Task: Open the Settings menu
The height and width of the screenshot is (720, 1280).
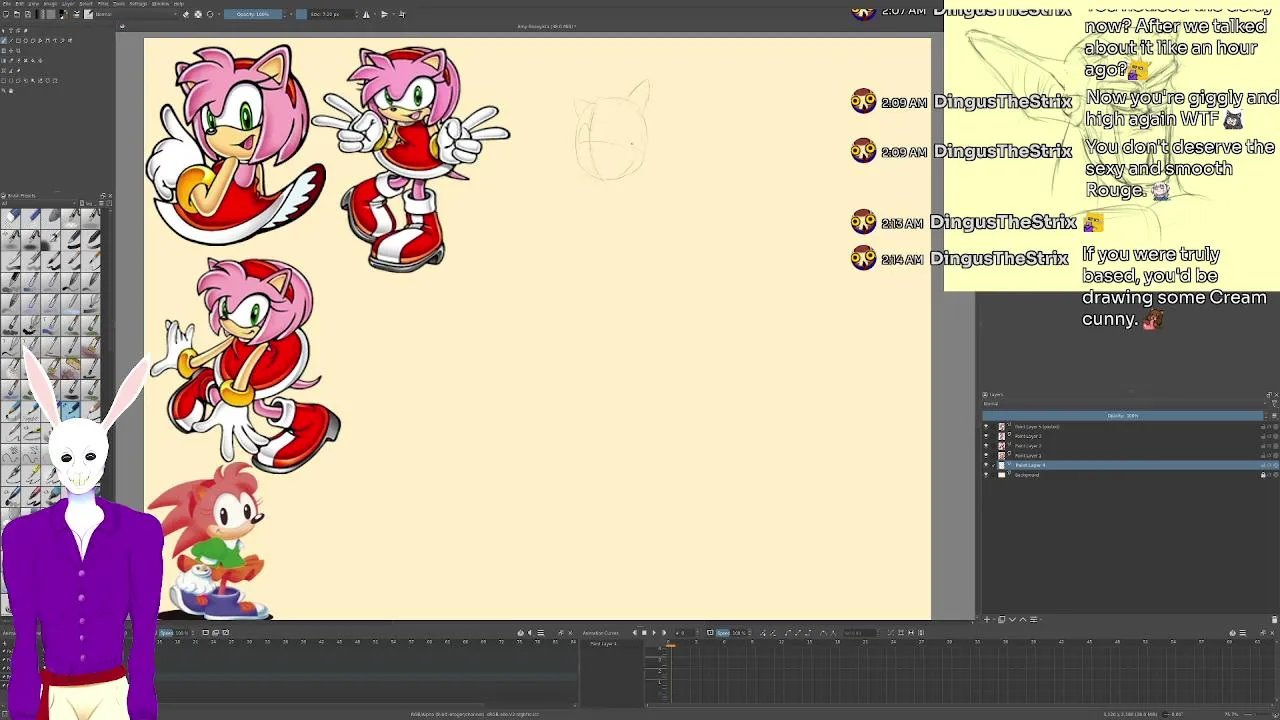Action: [x=138, y=4]
